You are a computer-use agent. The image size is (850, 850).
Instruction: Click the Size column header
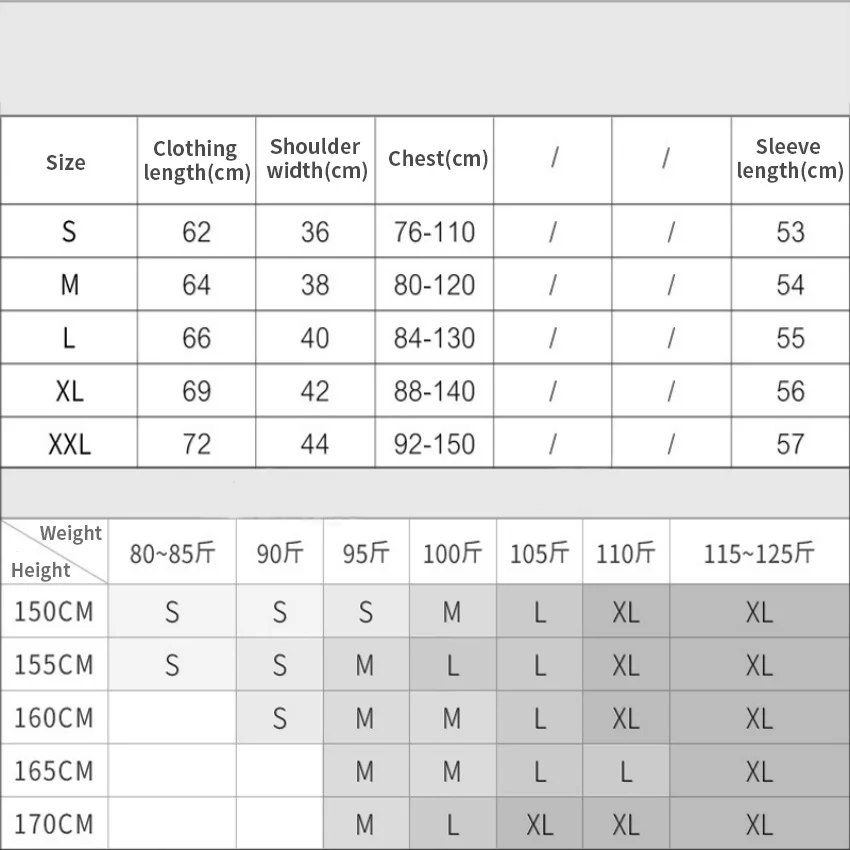tap(66, 163)
